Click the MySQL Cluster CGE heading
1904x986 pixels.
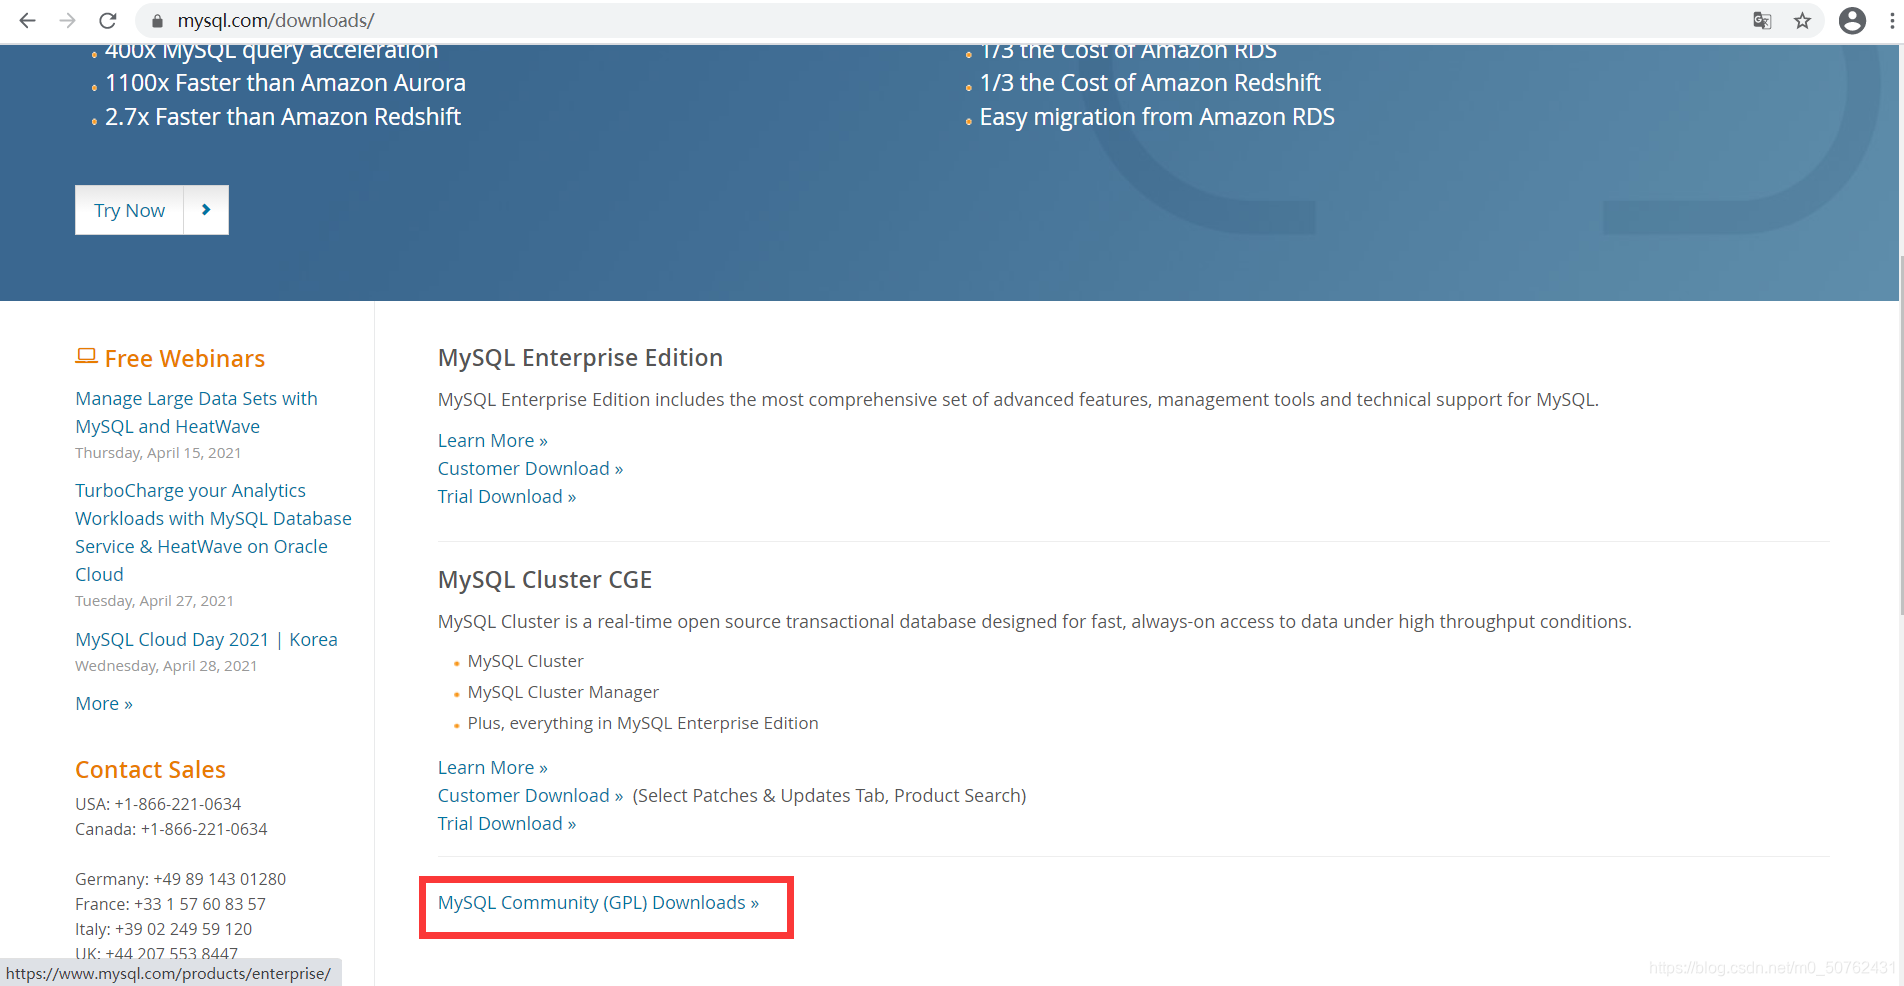[545, 580]
